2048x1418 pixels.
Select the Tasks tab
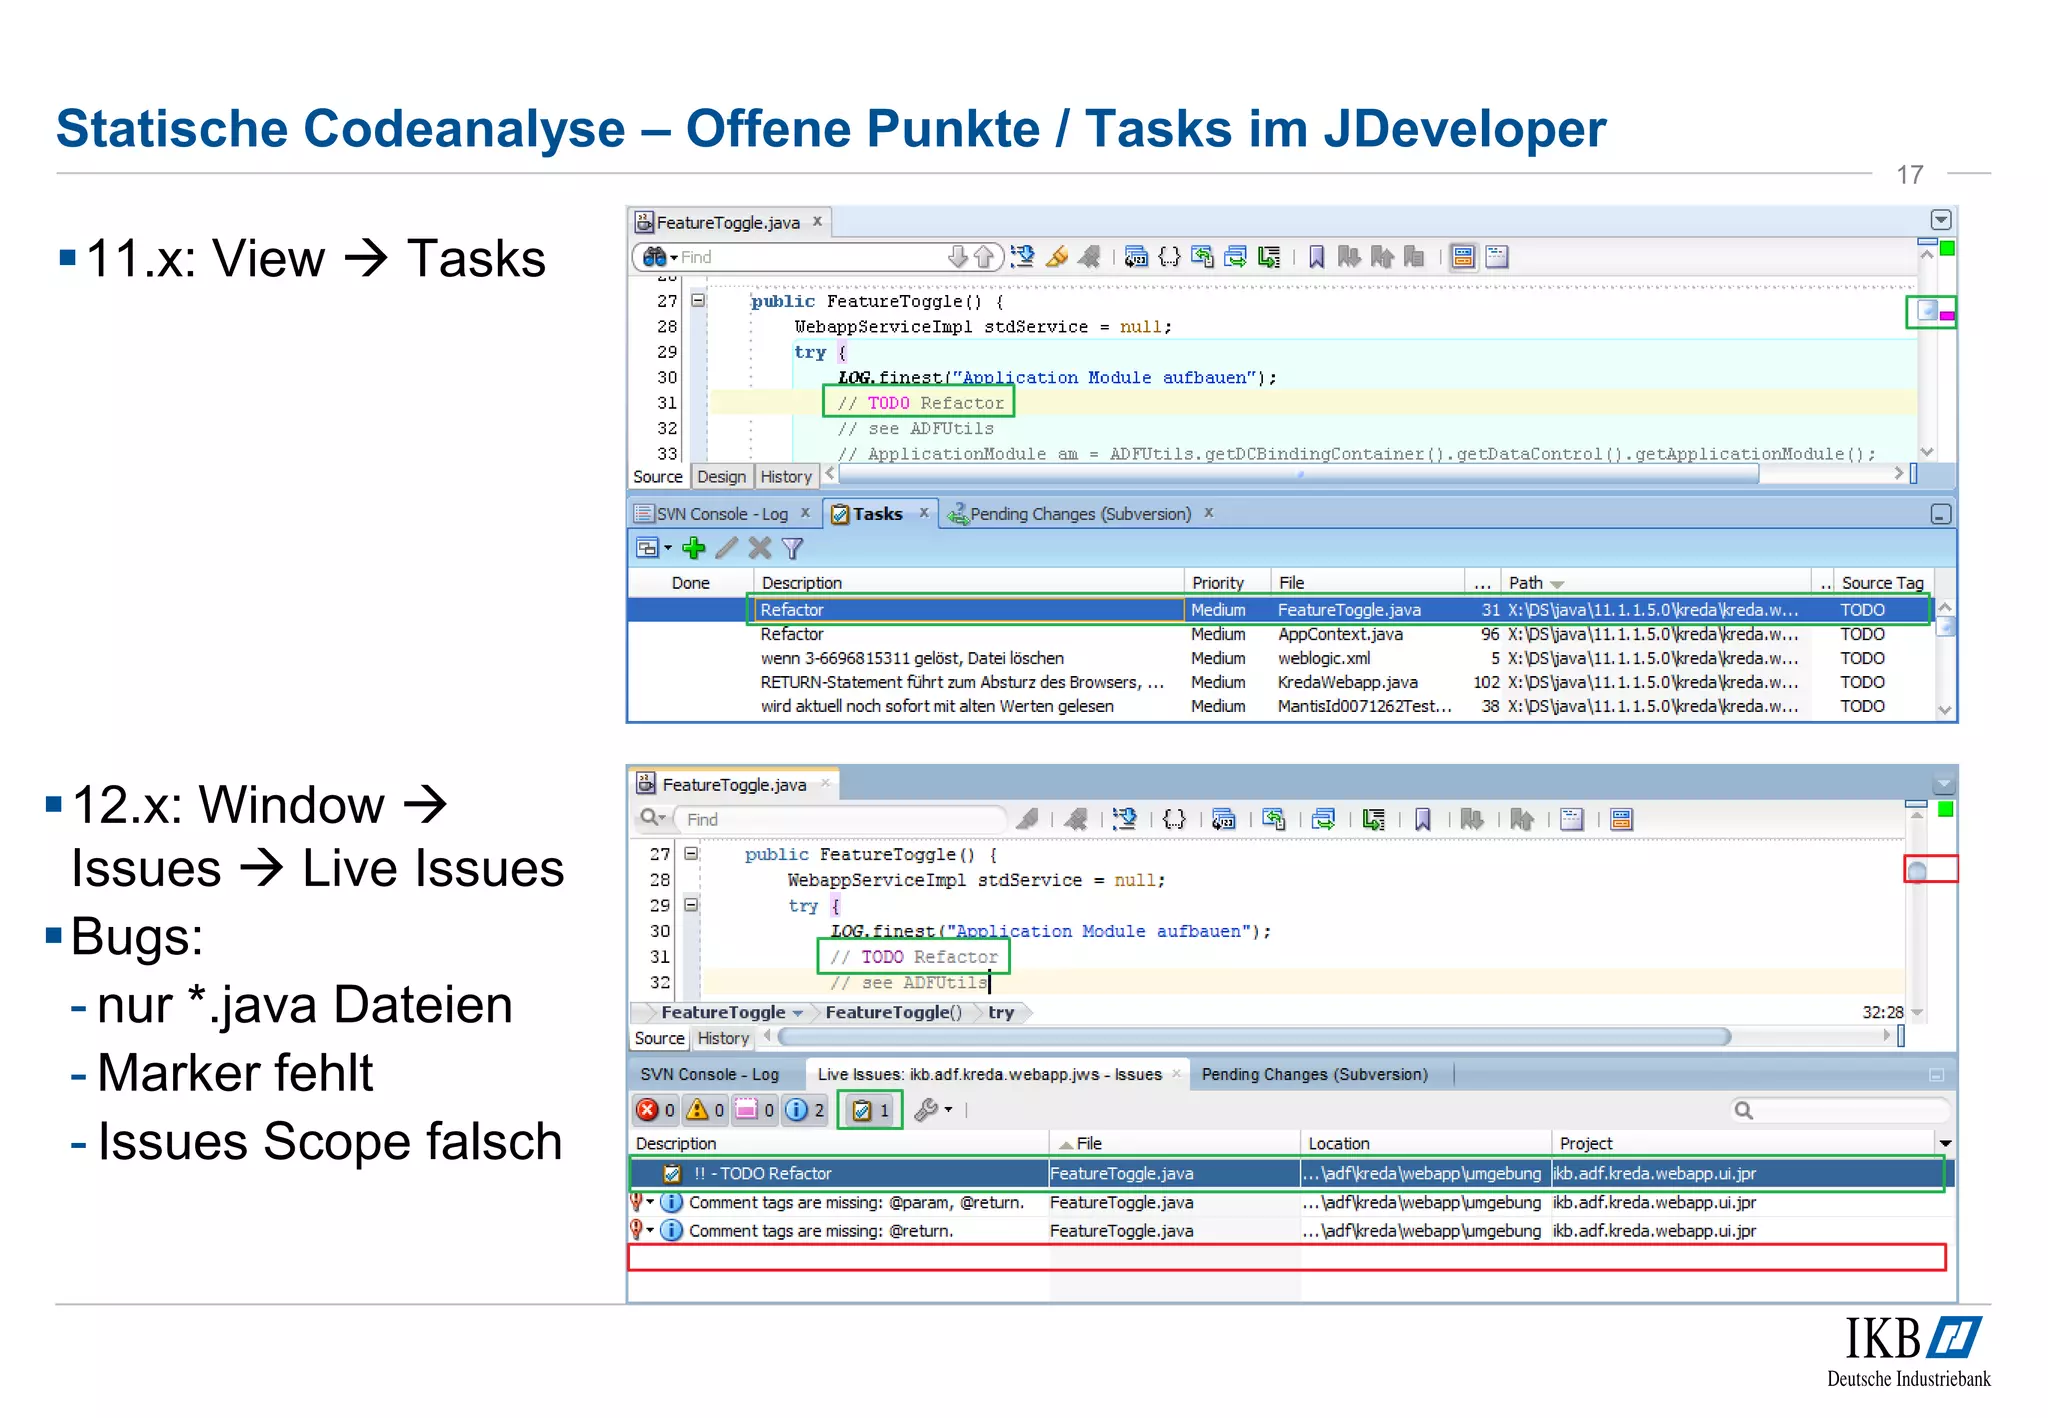[877, 514]
